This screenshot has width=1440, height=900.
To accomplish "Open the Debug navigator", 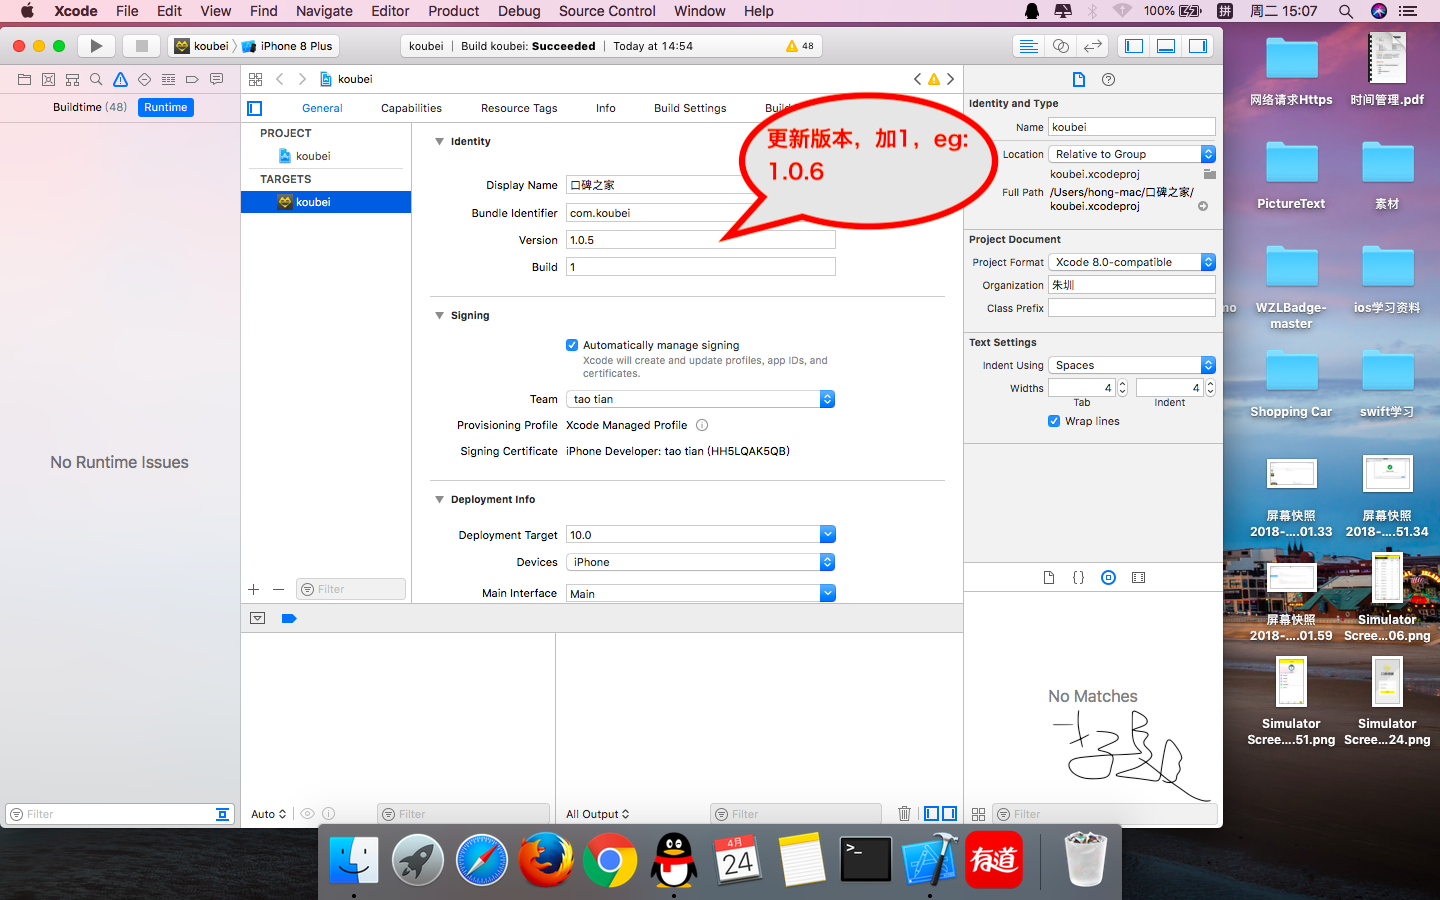I will 168,79.
